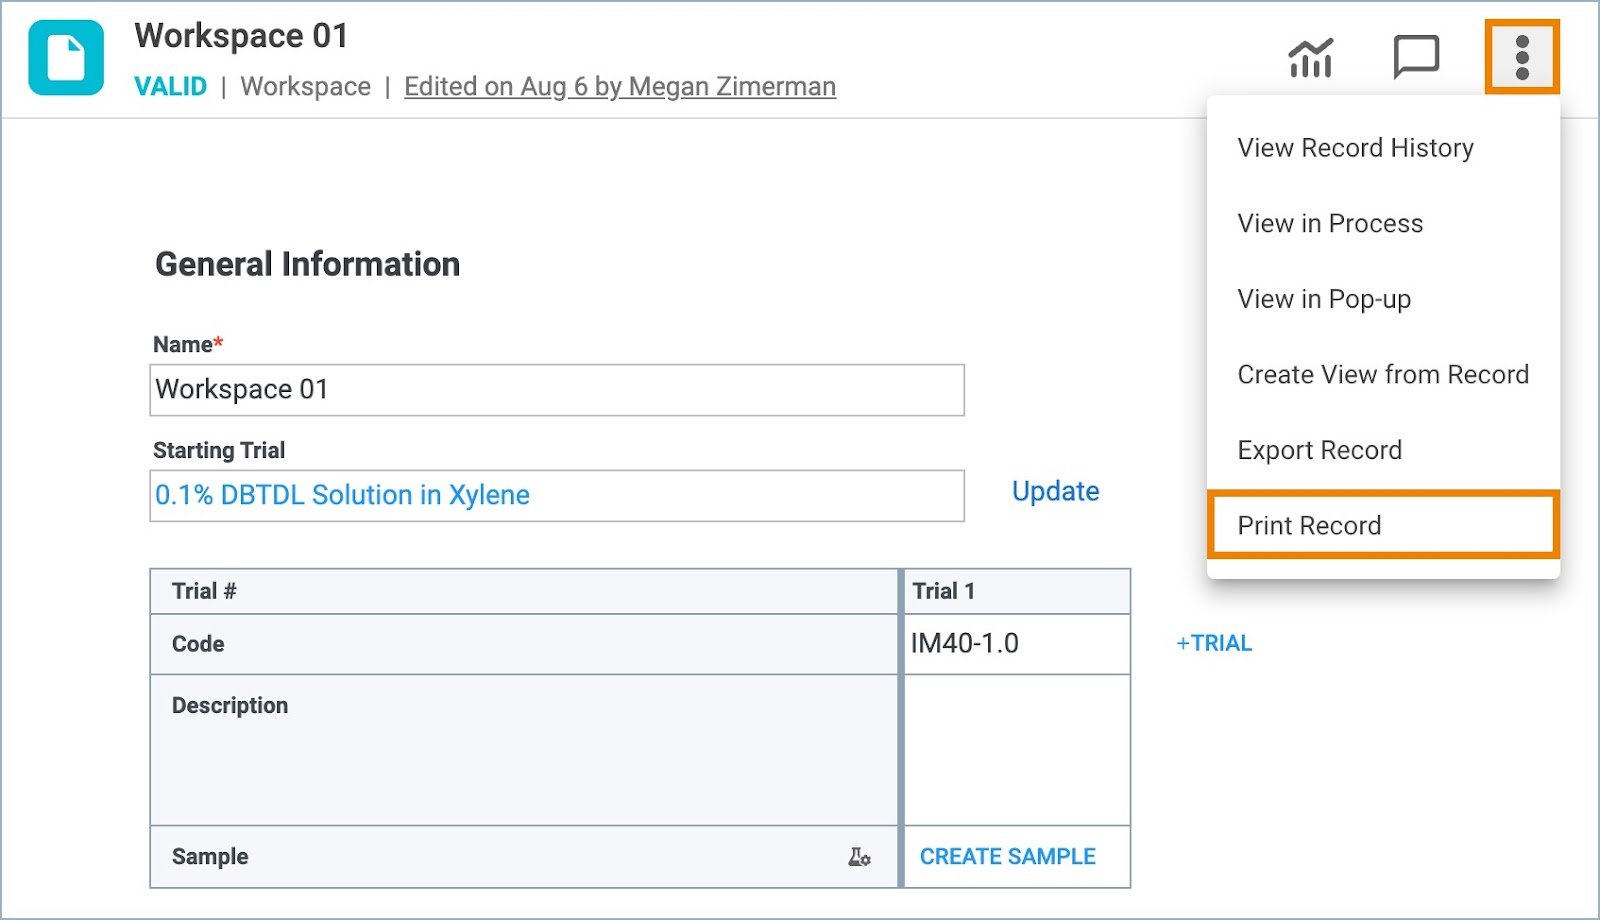Click the Code row label
The height and width of the screenshot is (920, 1600).
[198, 644]
